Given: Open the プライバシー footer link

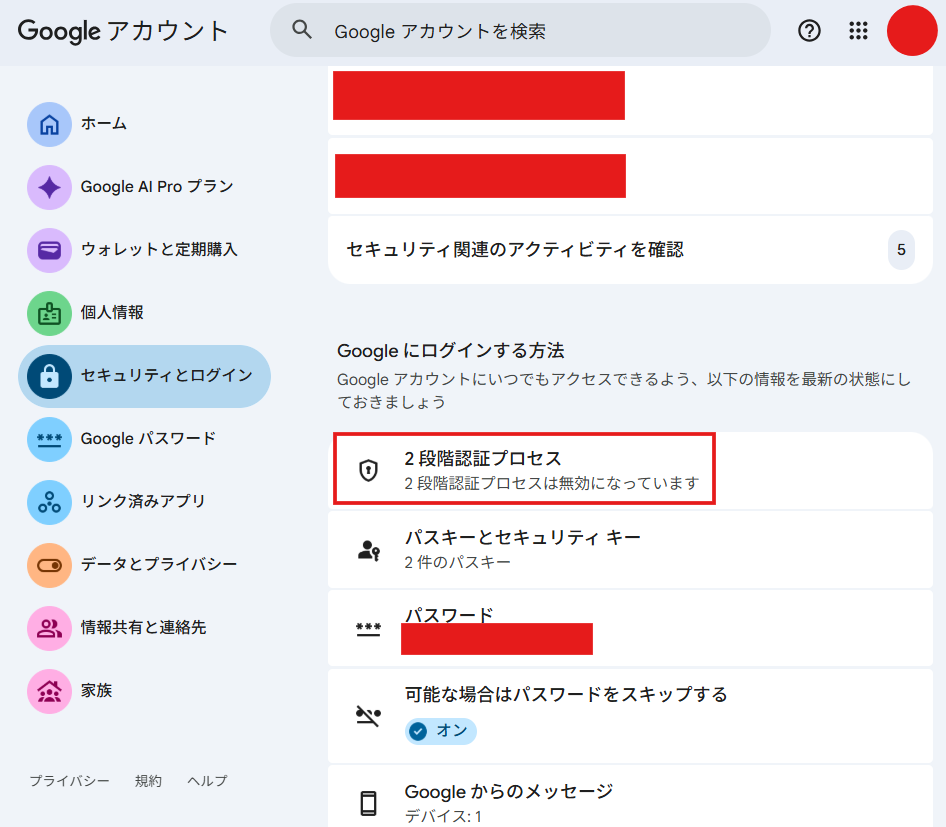Looking at the screenshot, I should tap(69, 781).
